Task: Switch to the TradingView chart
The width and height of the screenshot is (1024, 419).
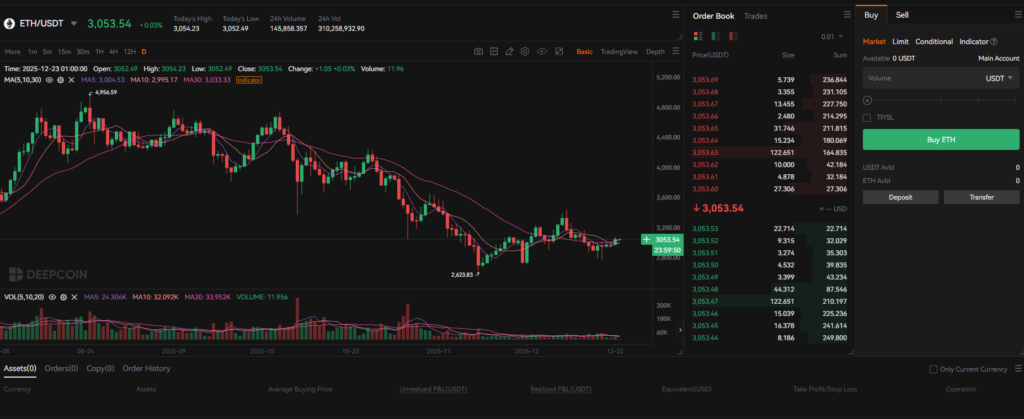Action: click(619, 52)
